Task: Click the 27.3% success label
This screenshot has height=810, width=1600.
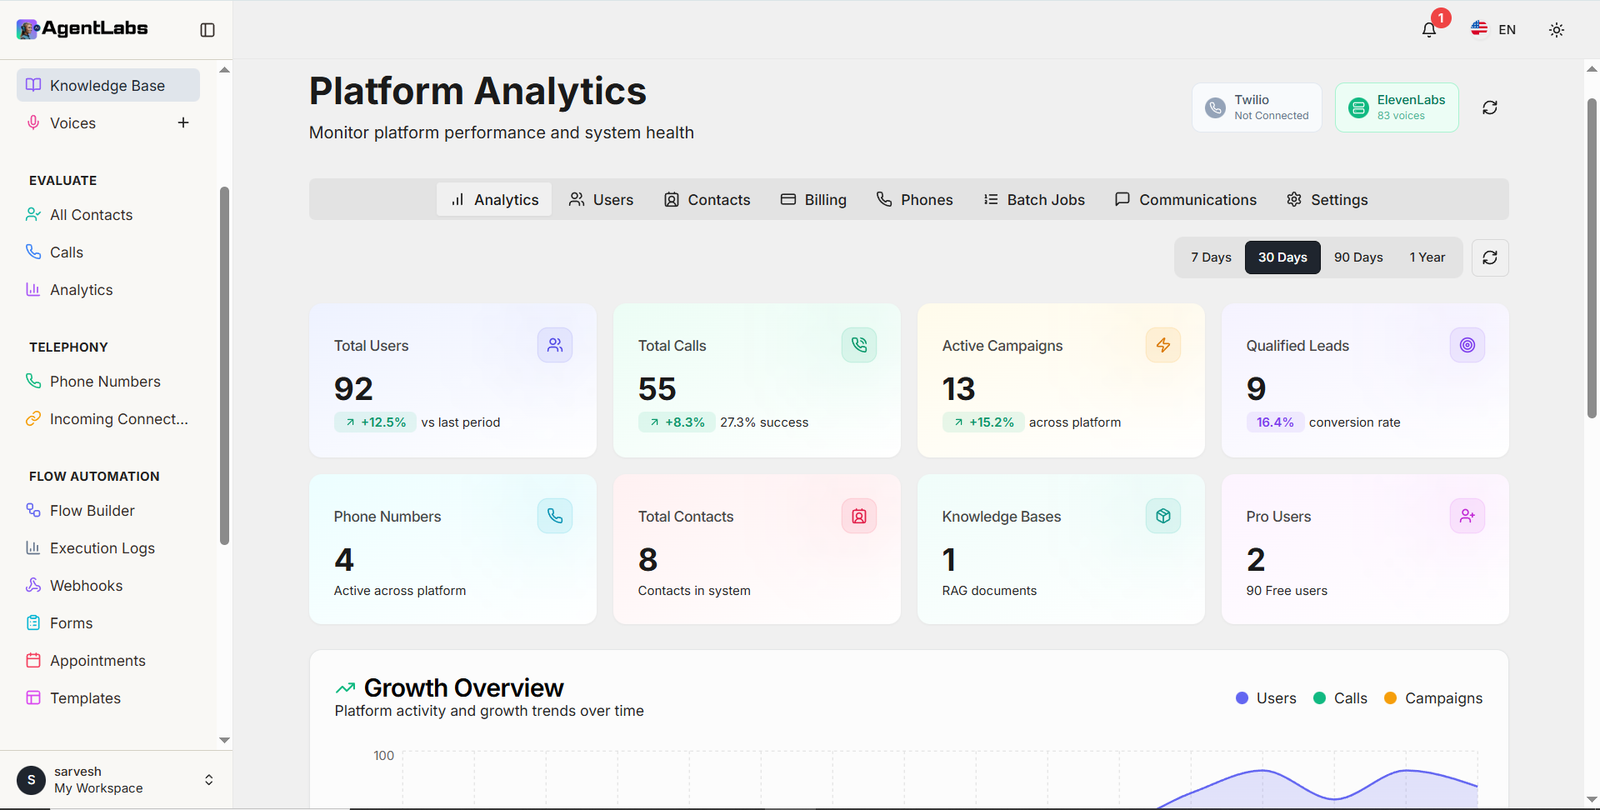Action: tap(764, 422)
